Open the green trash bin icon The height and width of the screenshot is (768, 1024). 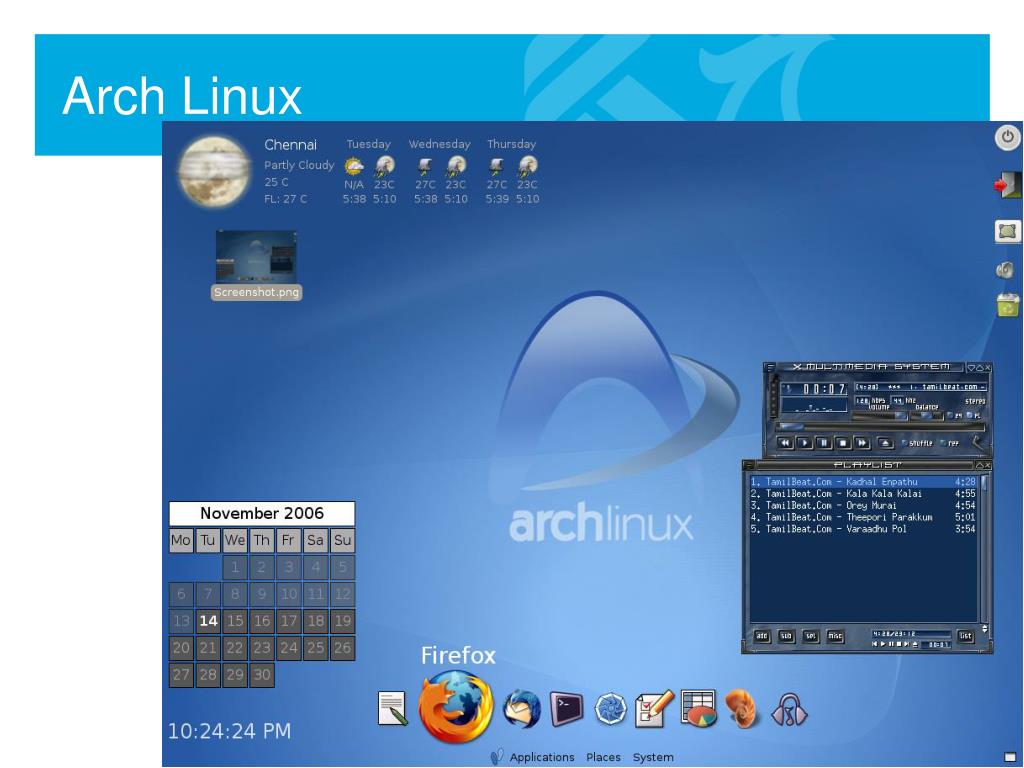click(x=1008, y=304)
